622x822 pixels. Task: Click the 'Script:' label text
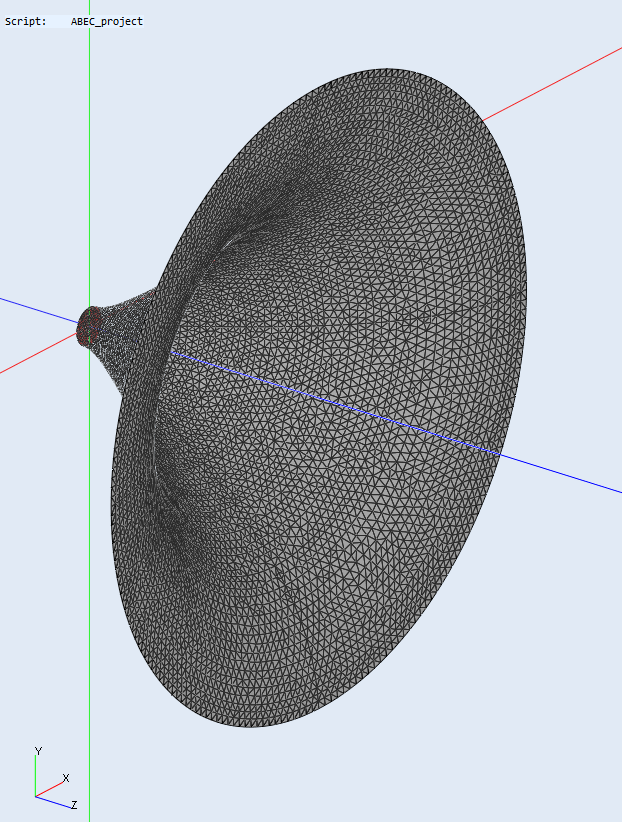[25, 21]
